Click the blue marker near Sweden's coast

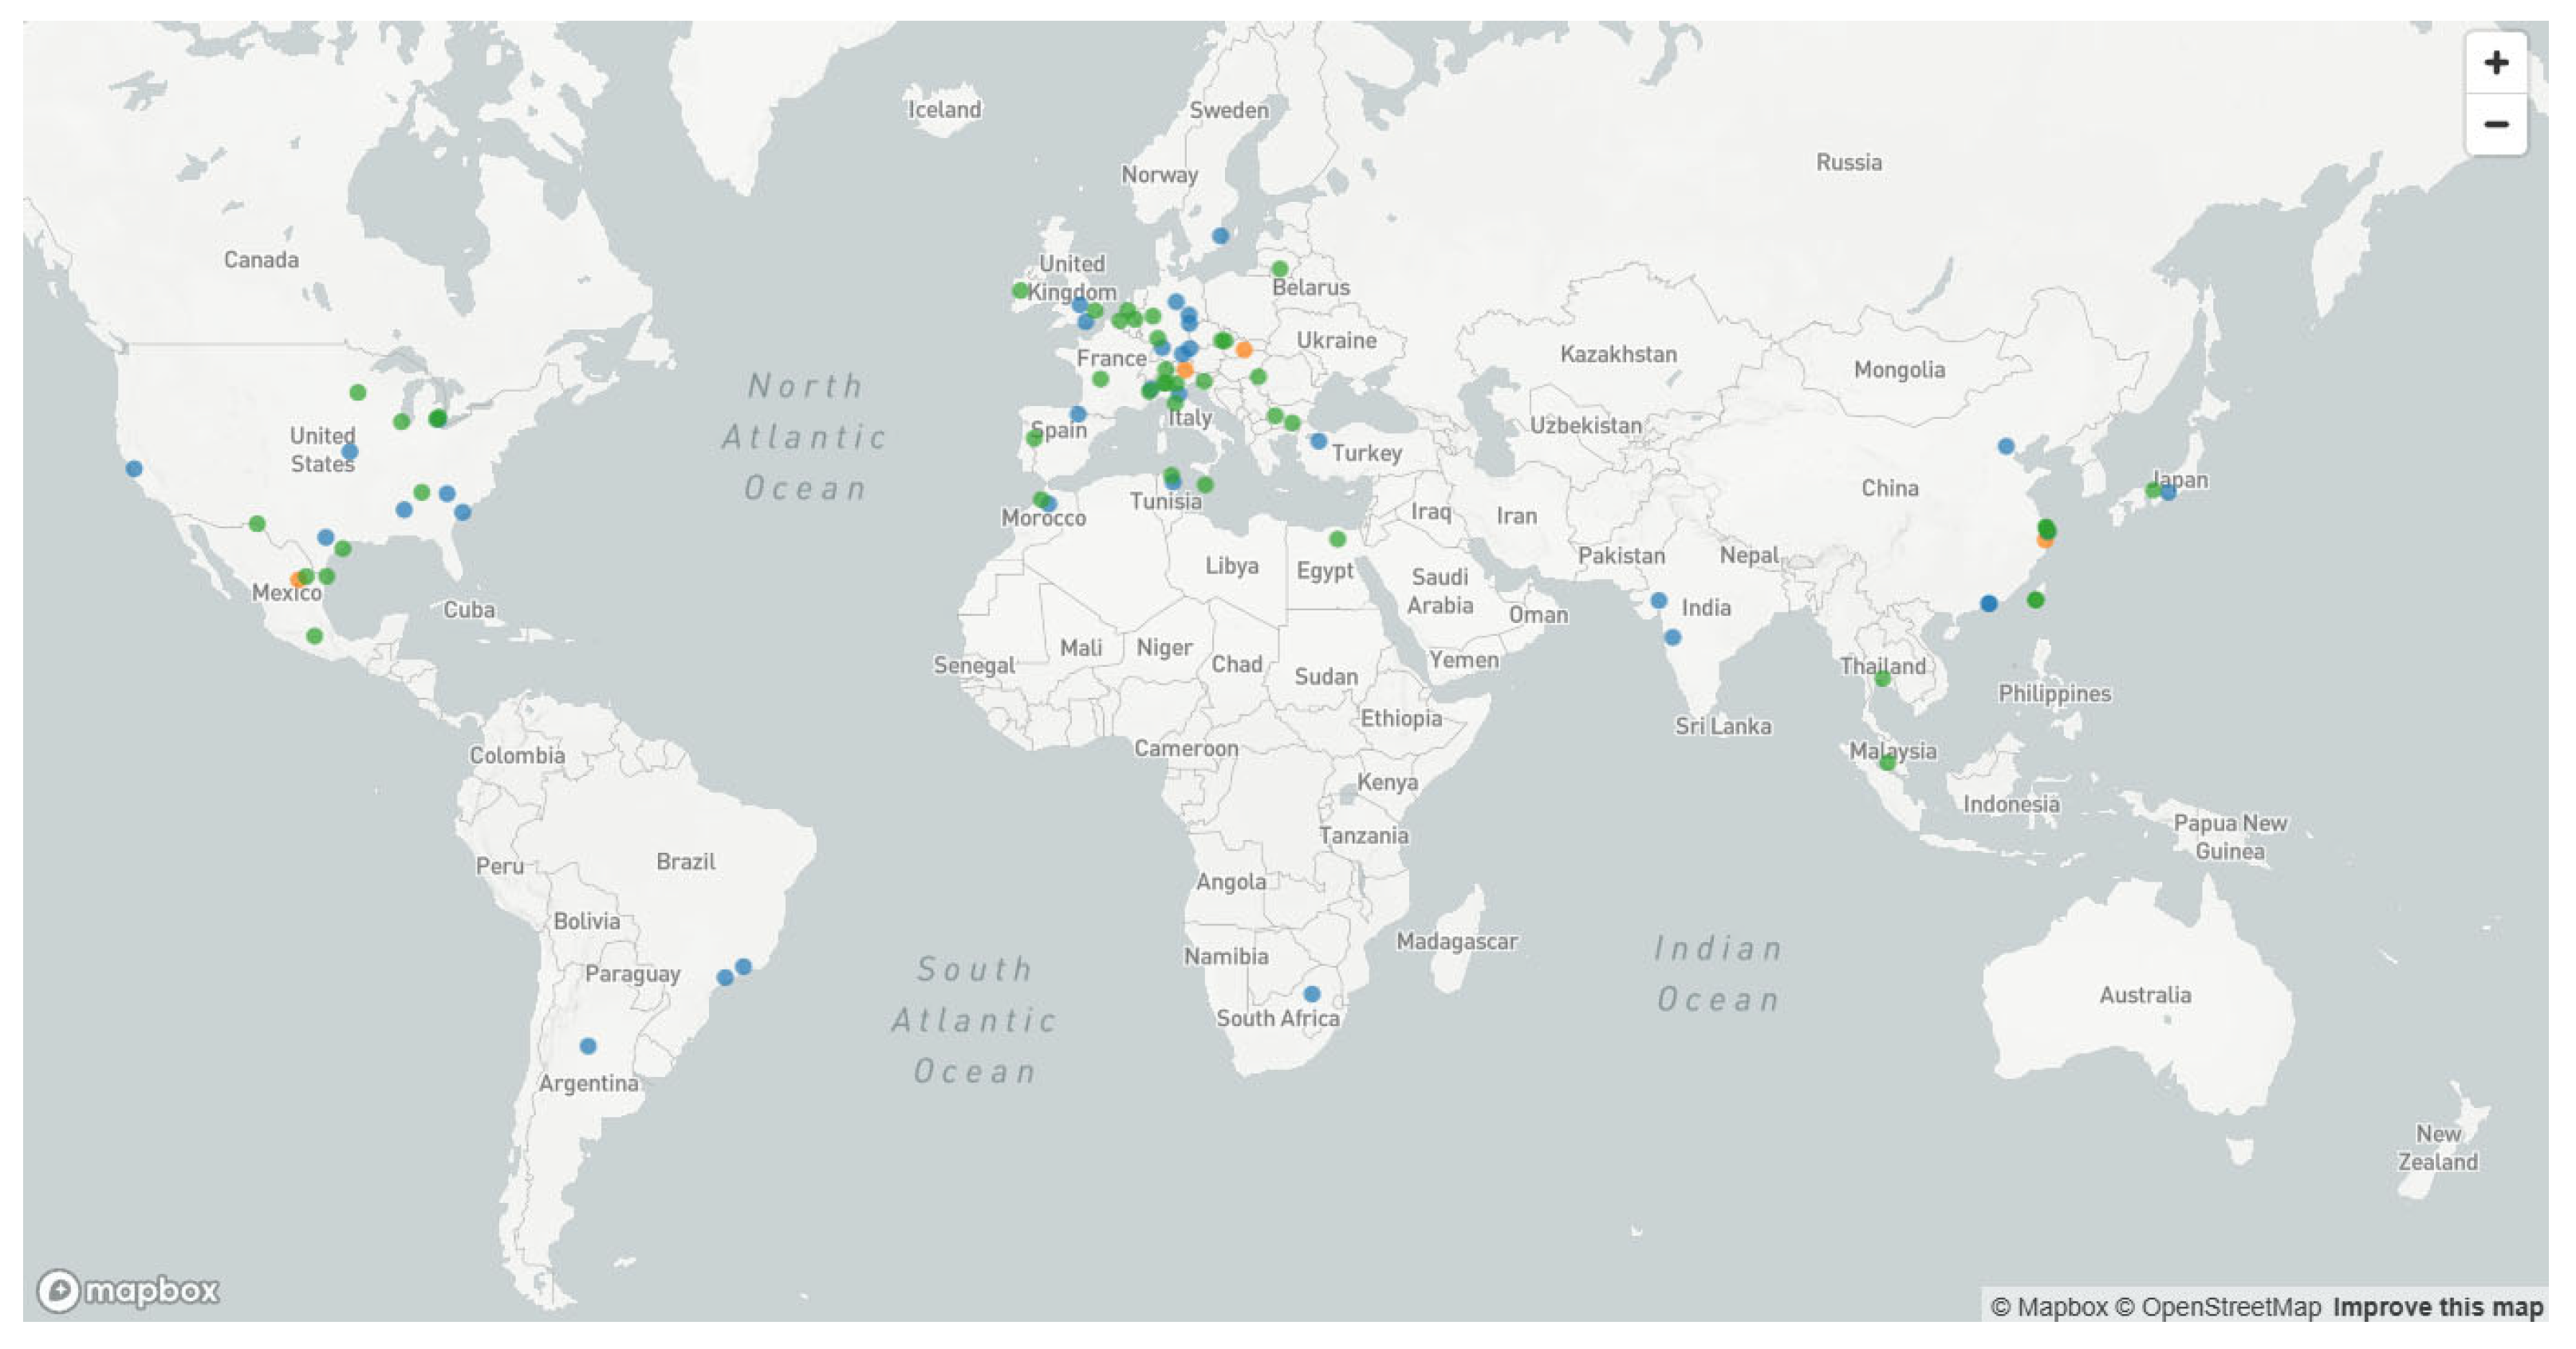point(1220,236)
